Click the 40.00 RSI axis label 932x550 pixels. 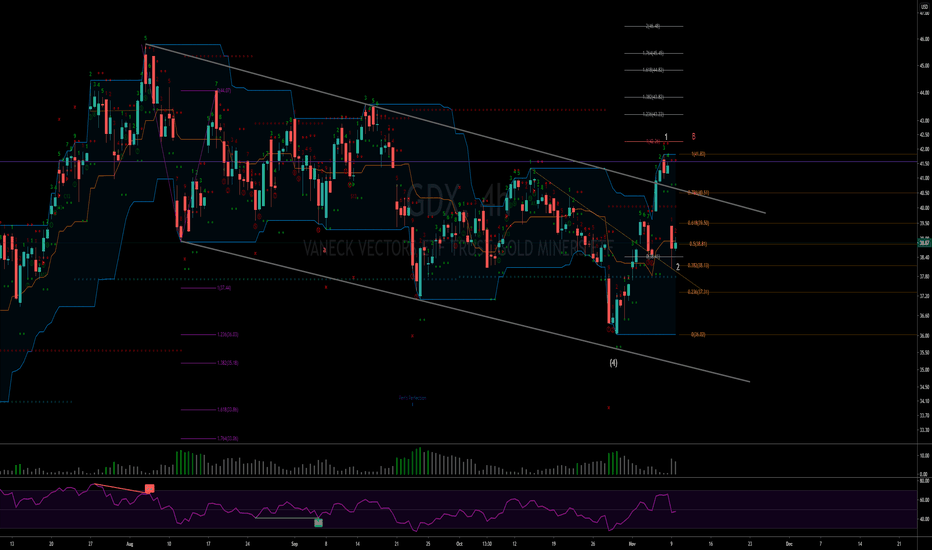[924, 519]
